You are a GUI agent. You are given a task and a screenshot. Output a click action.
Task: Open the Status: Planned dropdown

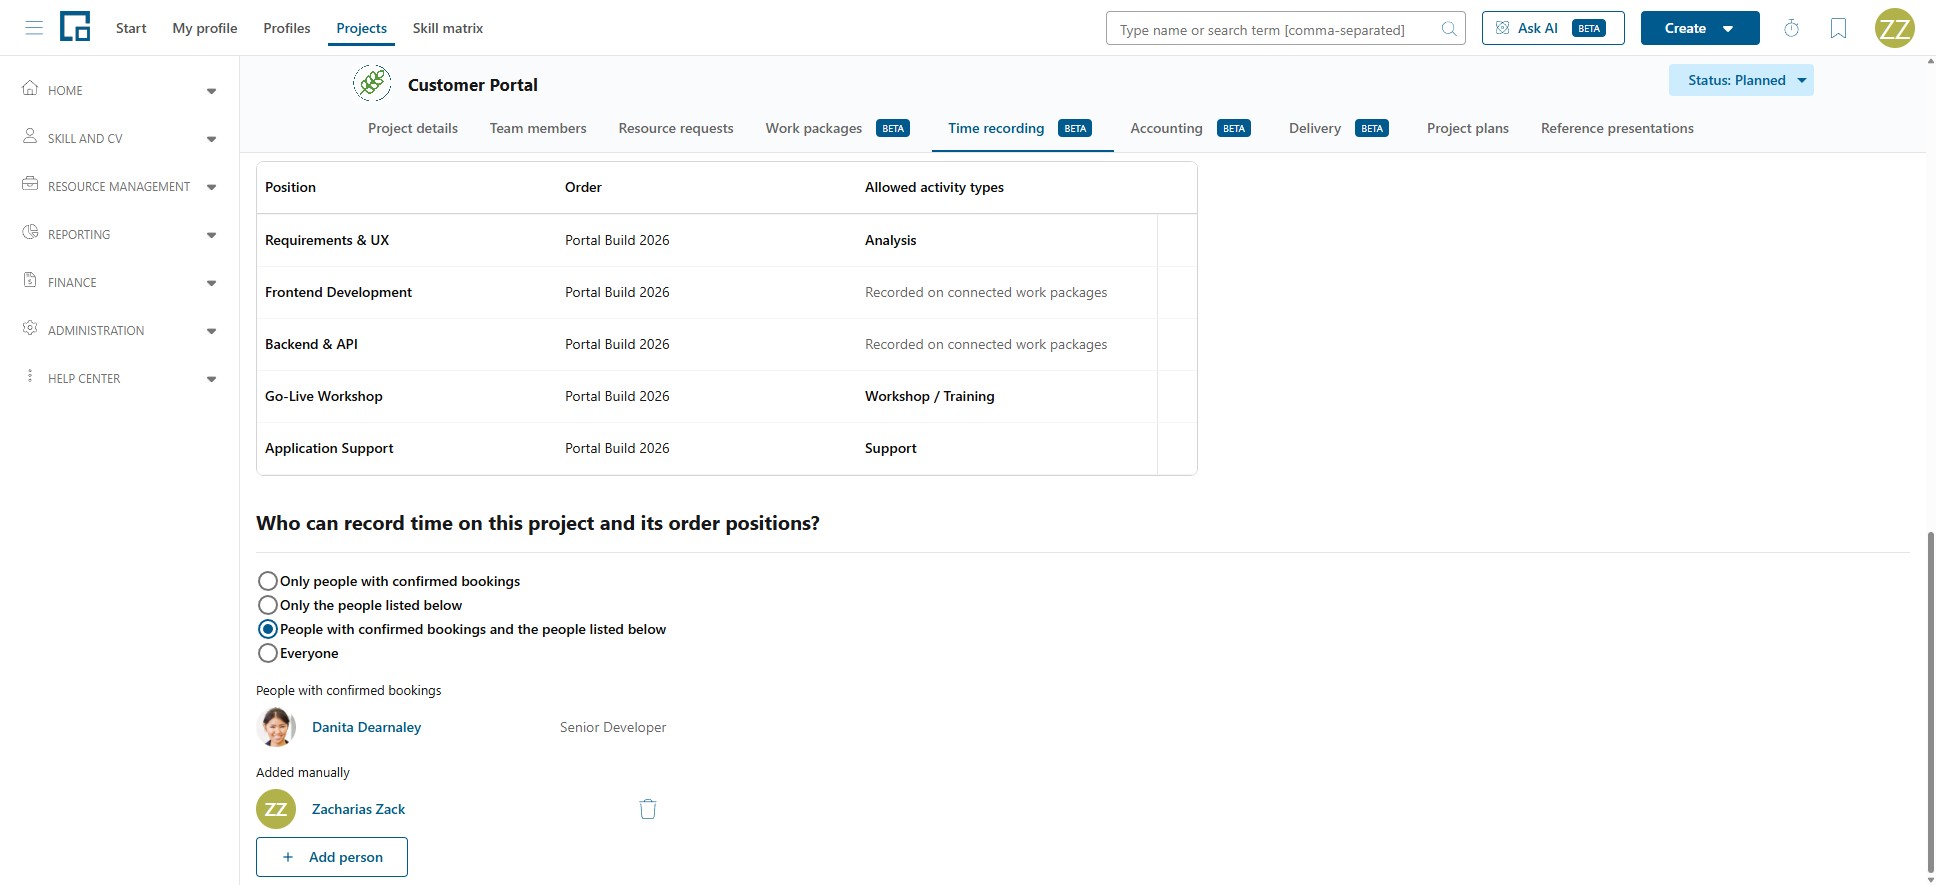(x=1741, y=80)
